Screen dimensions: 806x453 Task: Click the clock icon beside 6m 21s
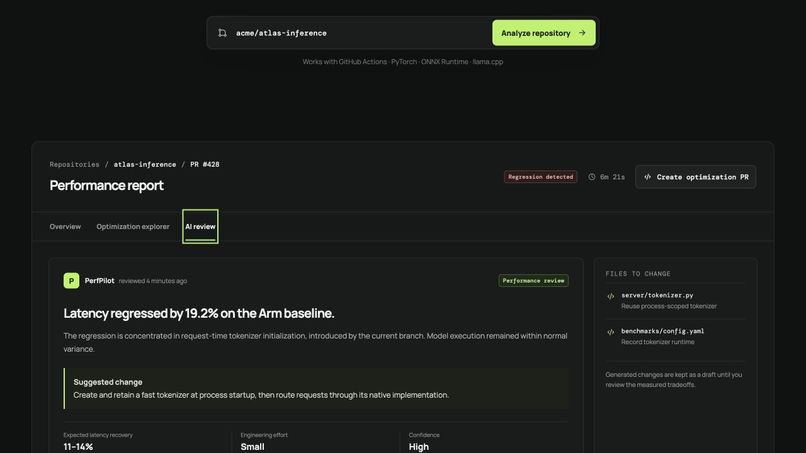tap(592, 177)
